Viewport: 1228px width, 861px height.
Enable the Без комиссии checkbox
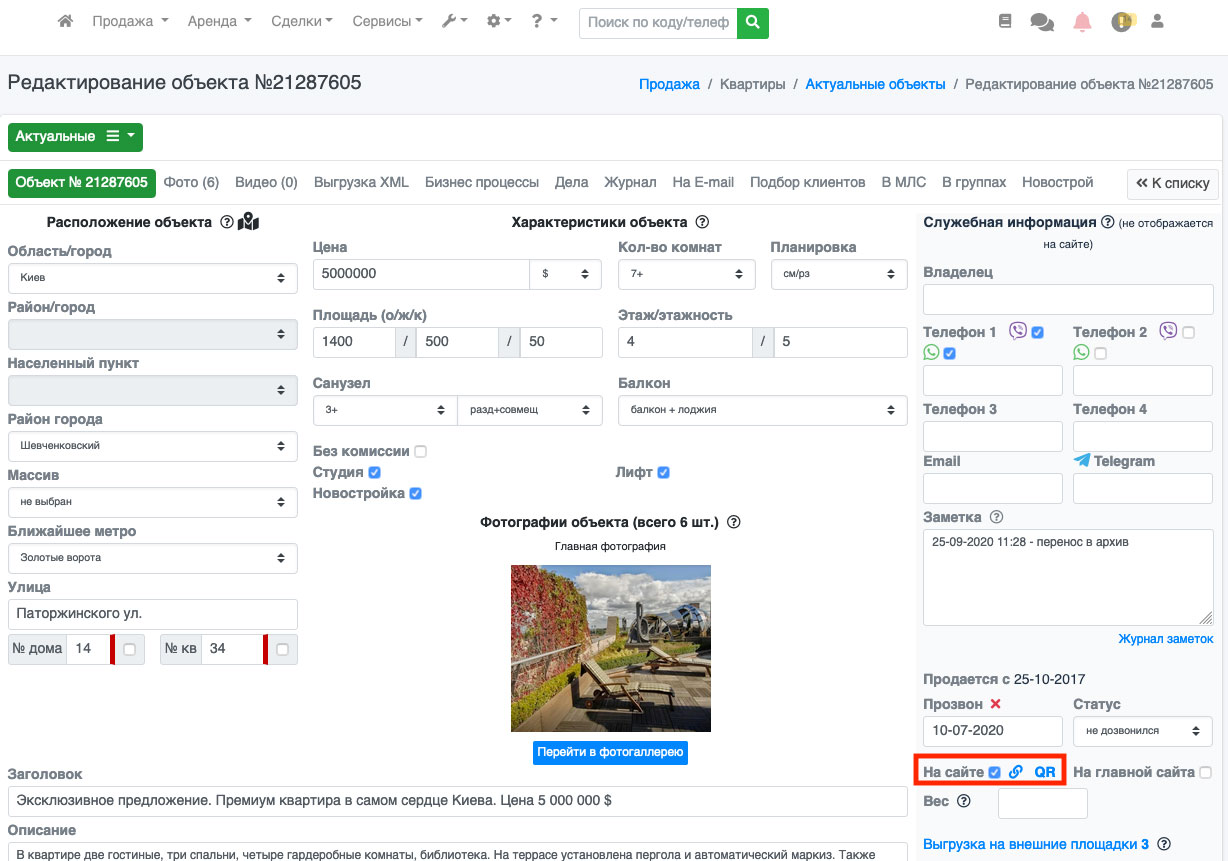[420, 451]
